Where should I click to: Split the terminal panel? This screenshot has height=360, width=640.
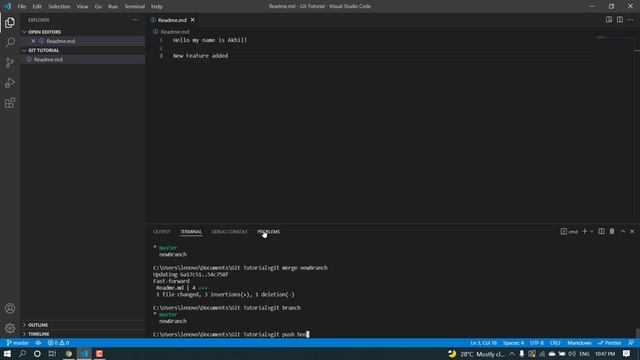click(x=601, y=231)
